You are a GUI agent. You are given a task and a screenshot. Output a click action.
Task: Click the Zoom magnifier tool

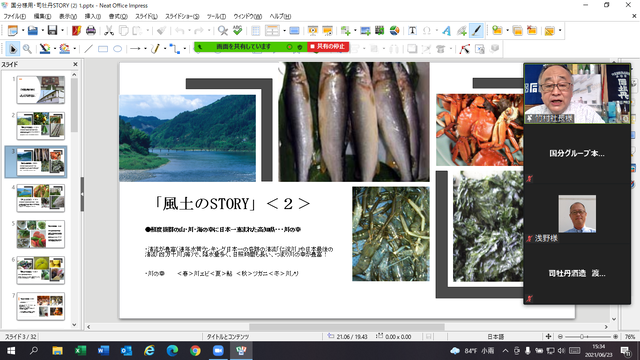(x=27, y=49)
